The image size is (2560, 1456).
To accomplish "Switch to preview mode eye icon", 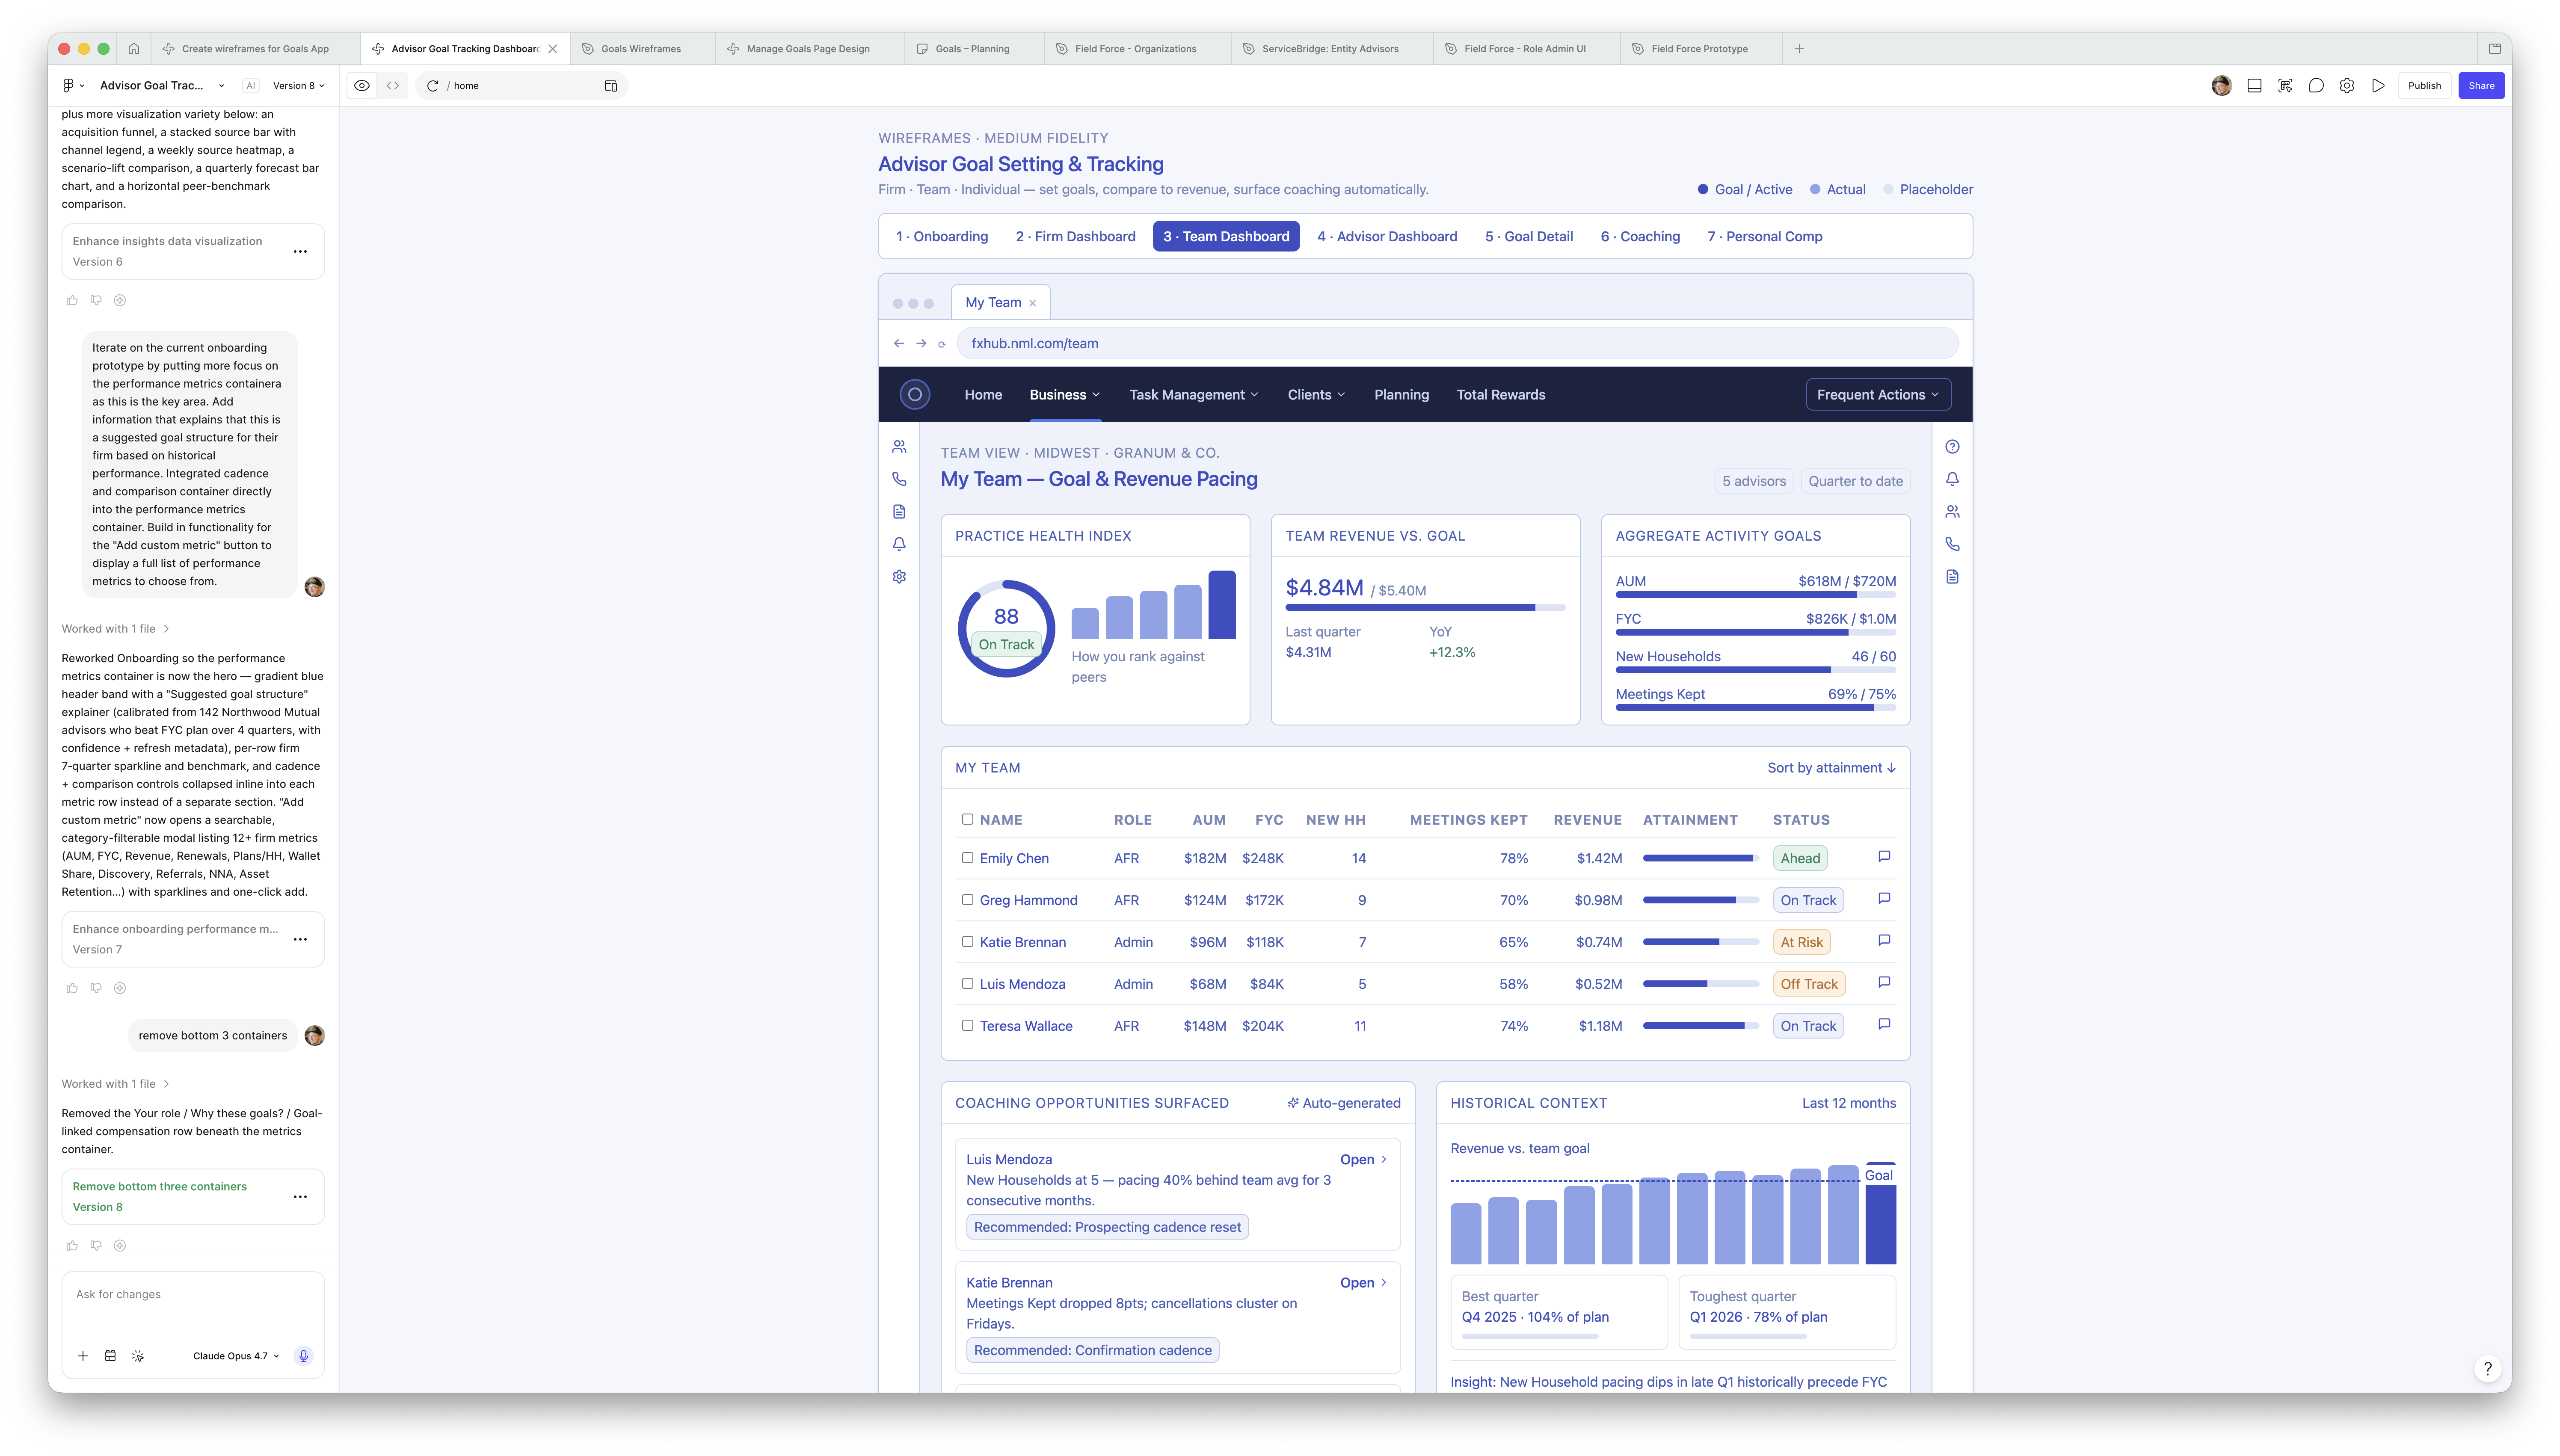I will click(362, 85).
